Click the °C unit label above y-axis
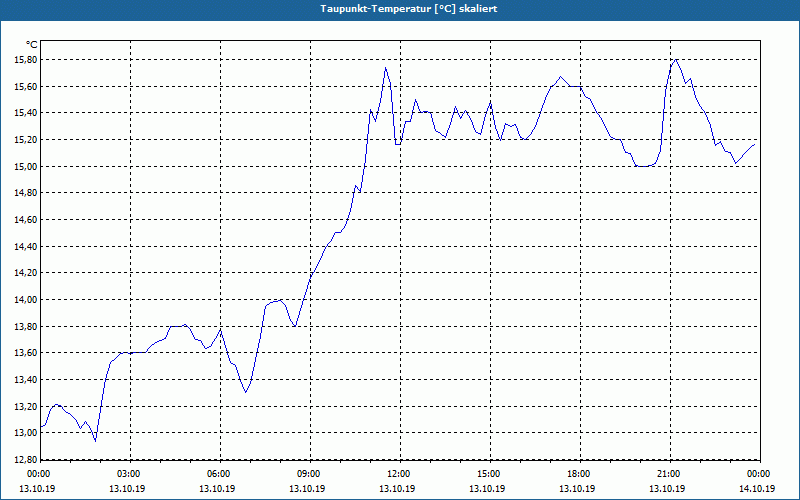Image resolution: width=800 pixels, height=500 pixels. [31, 45]
